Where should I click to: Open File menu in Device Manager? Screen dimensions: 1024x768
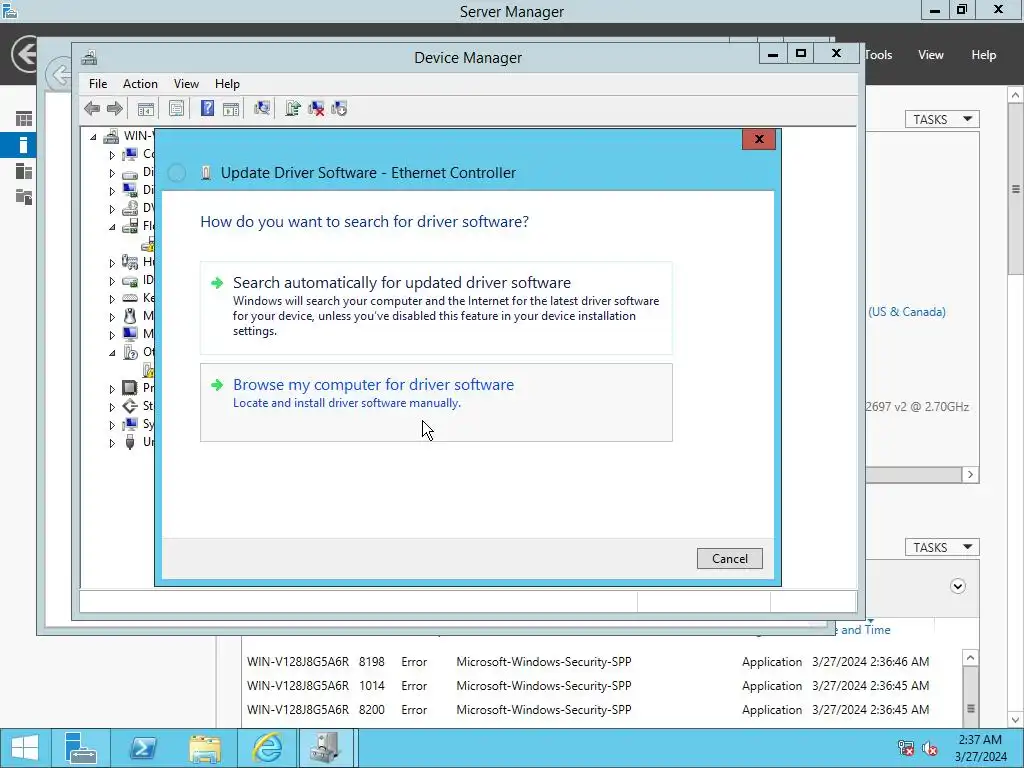tap(98, 84)
